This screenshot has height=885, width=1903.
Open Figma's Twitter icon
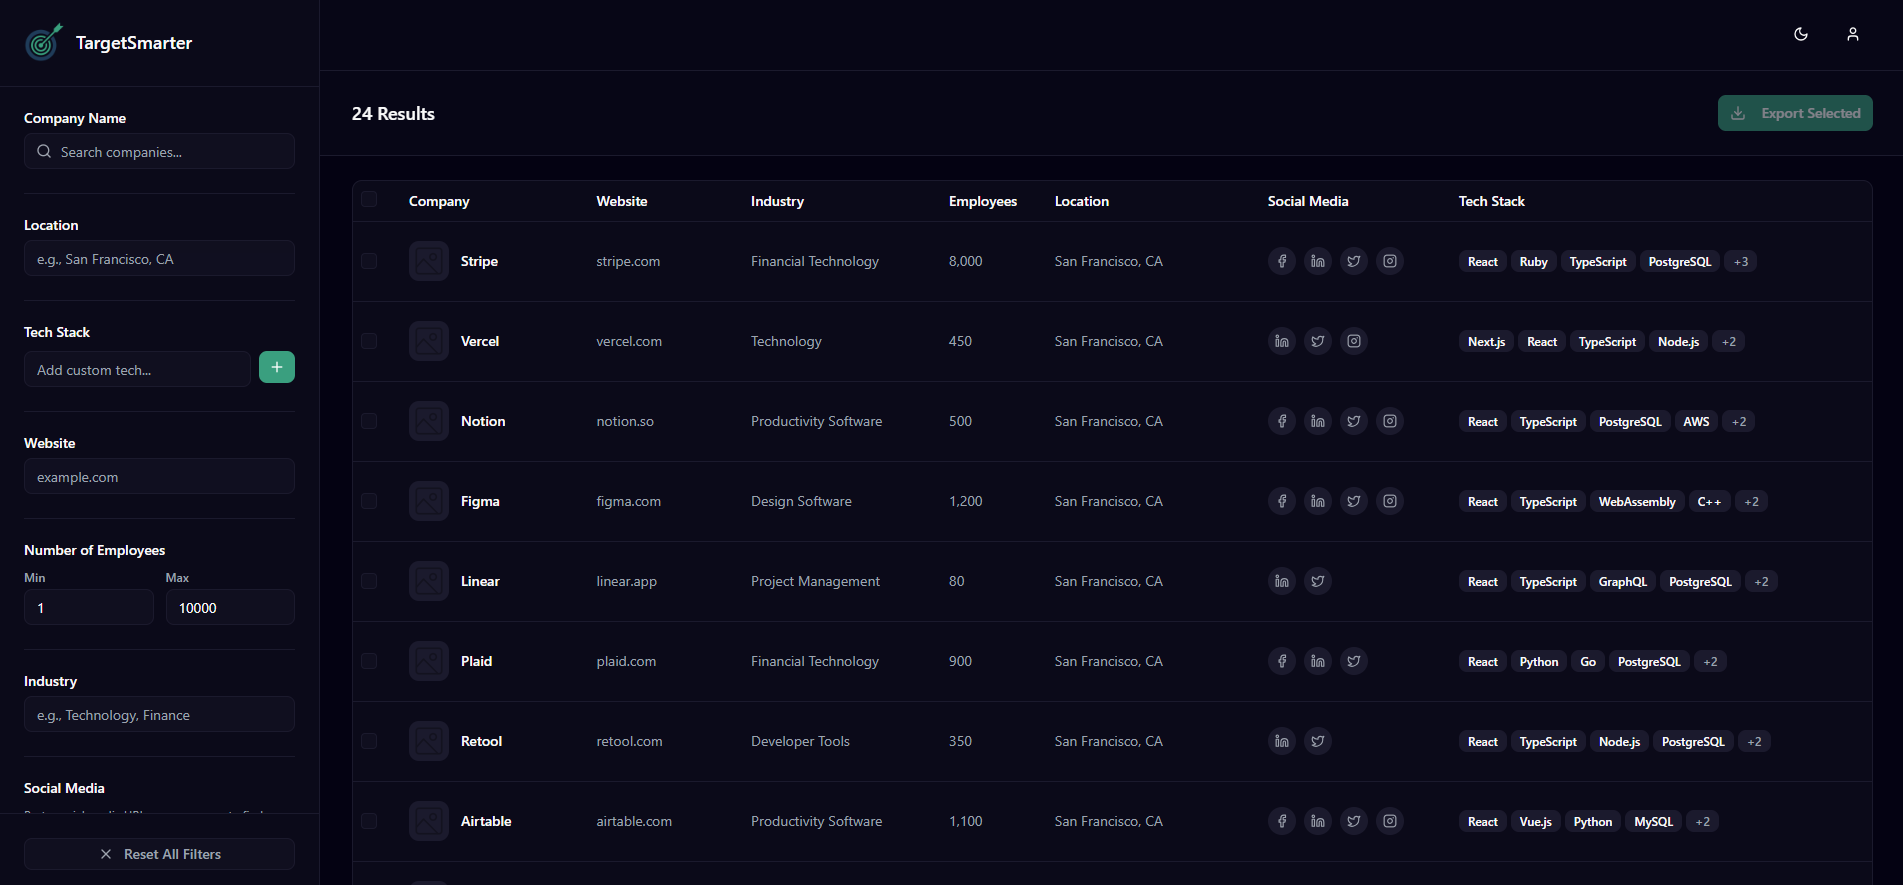(1354, 501)
